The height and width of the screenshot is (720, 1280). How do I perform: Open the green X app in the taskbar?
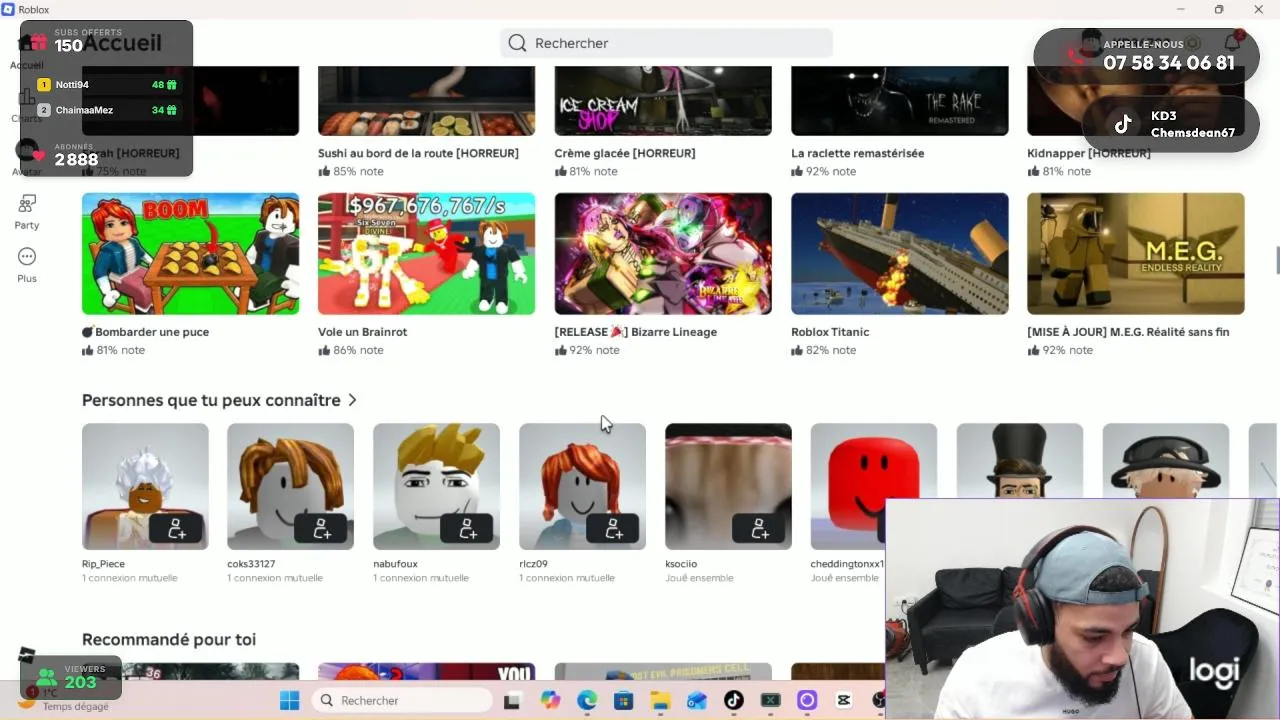pyautogui.click(x=770, y=700)
